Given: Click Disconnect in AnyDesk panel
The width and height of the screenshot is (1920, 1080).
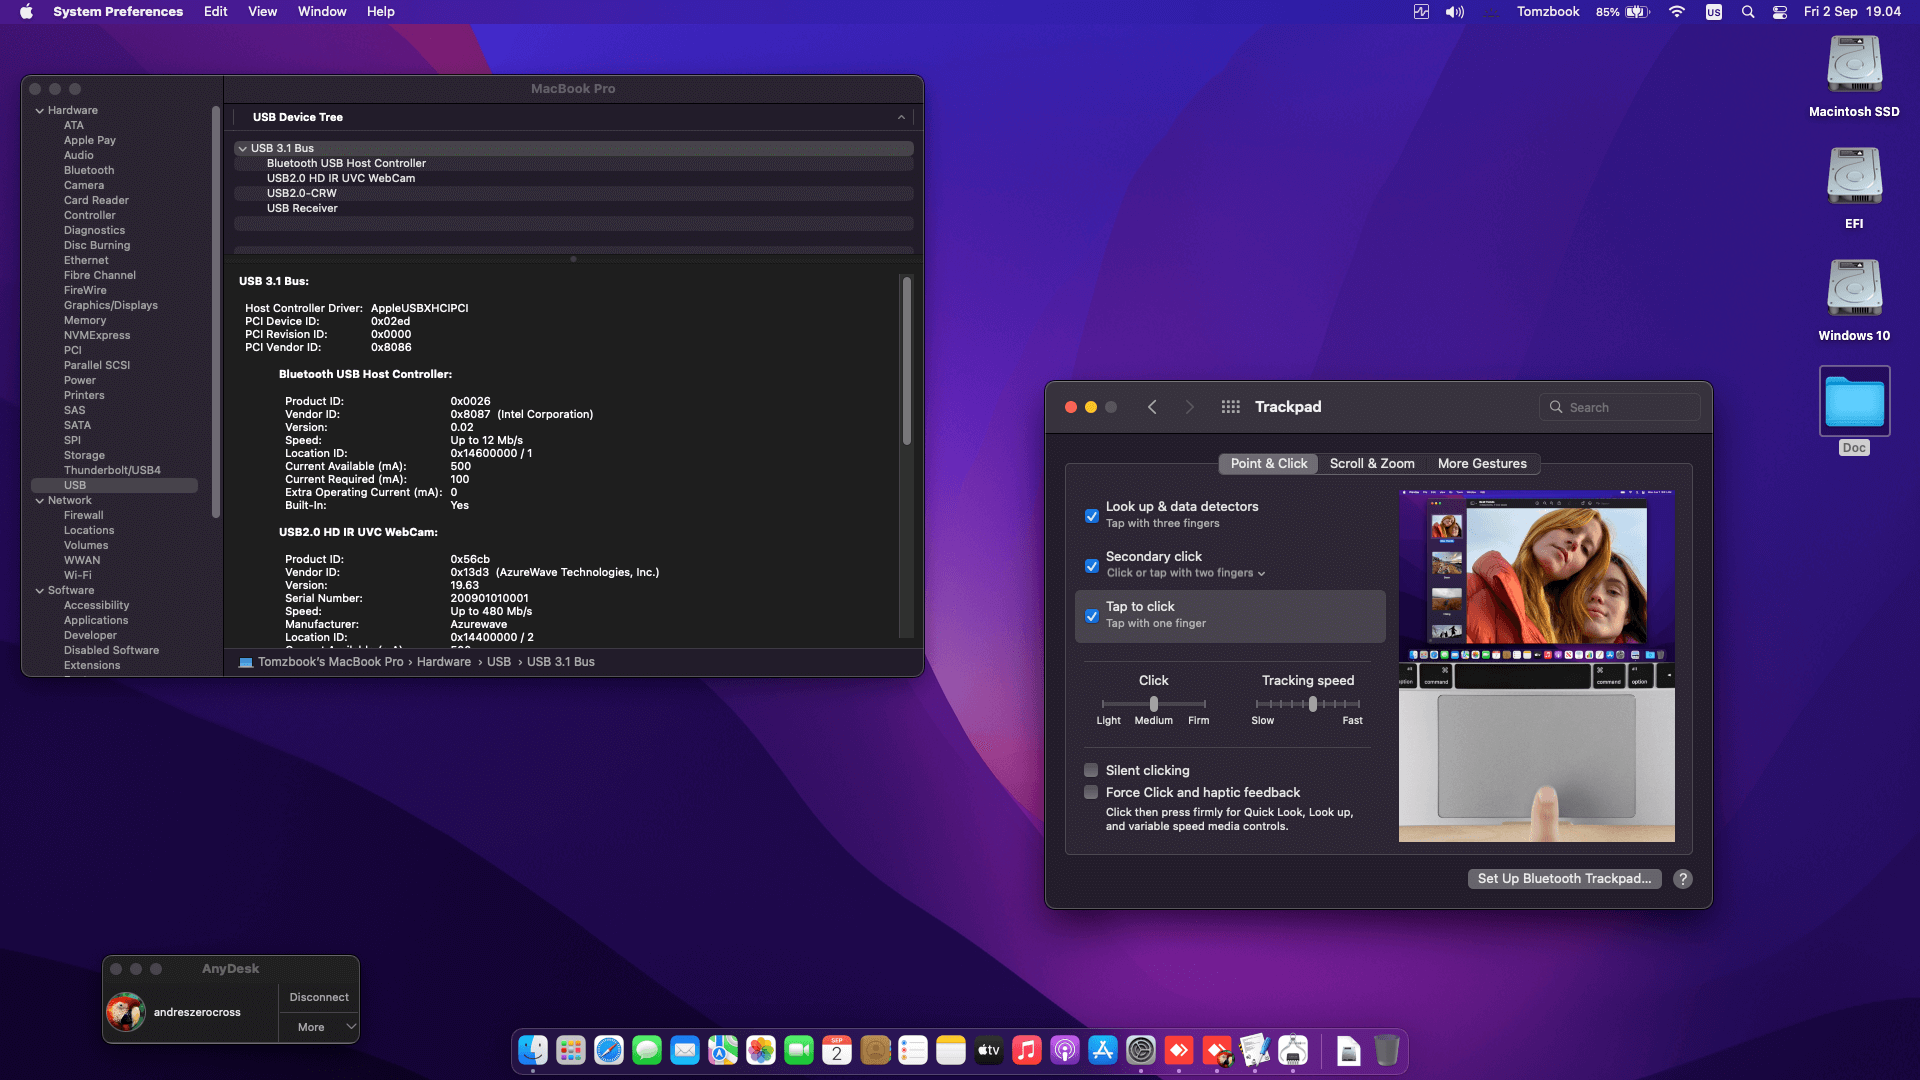Looking at the screenshot, I should (318, 997).
